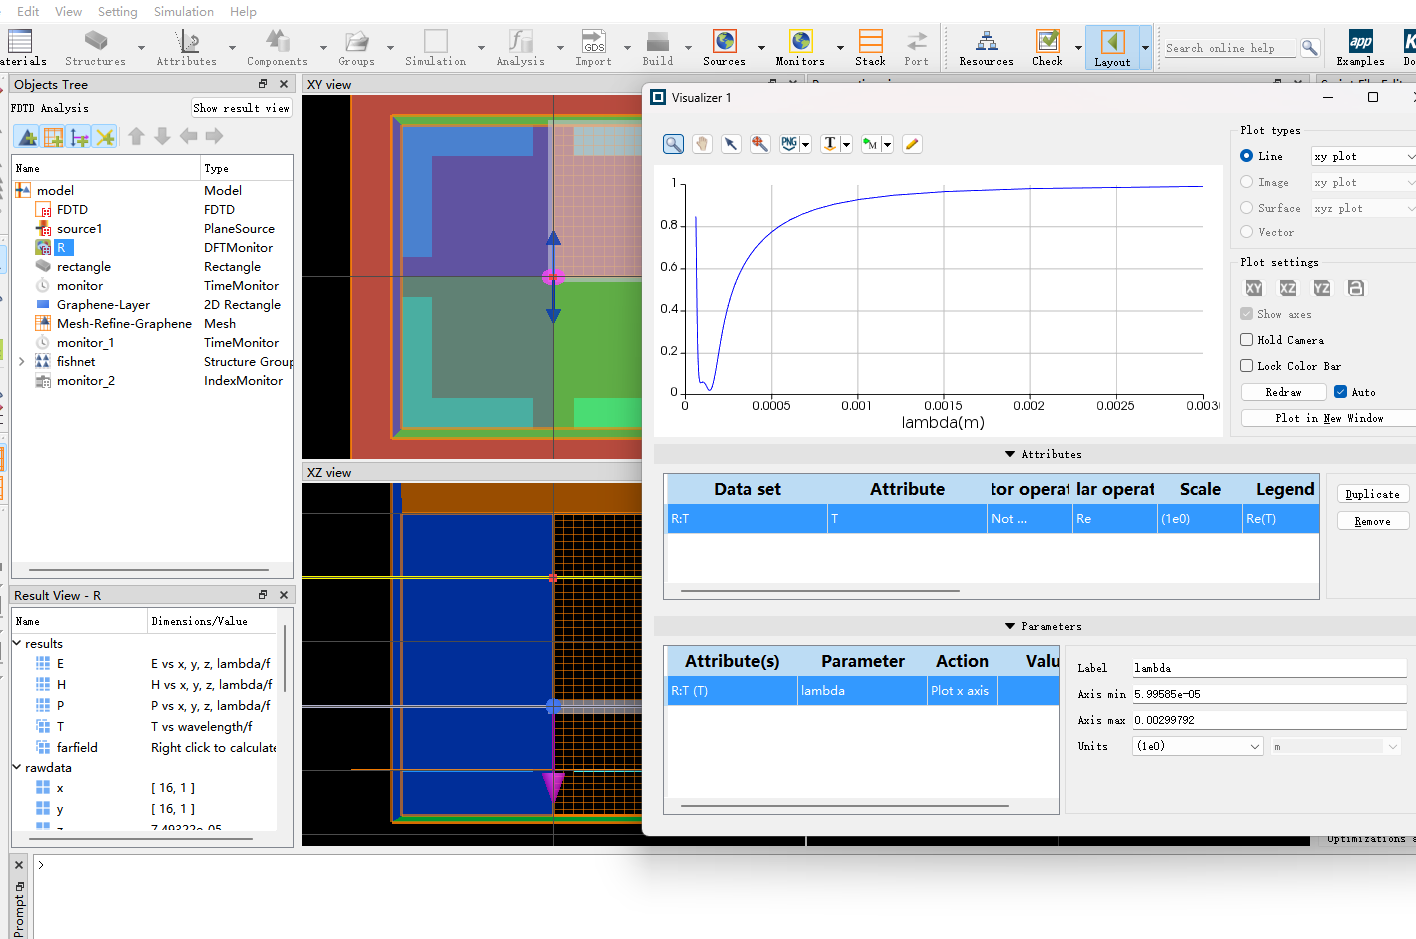
Task: Click the Layout toolbar icon
Action: tap(1112, 41)
